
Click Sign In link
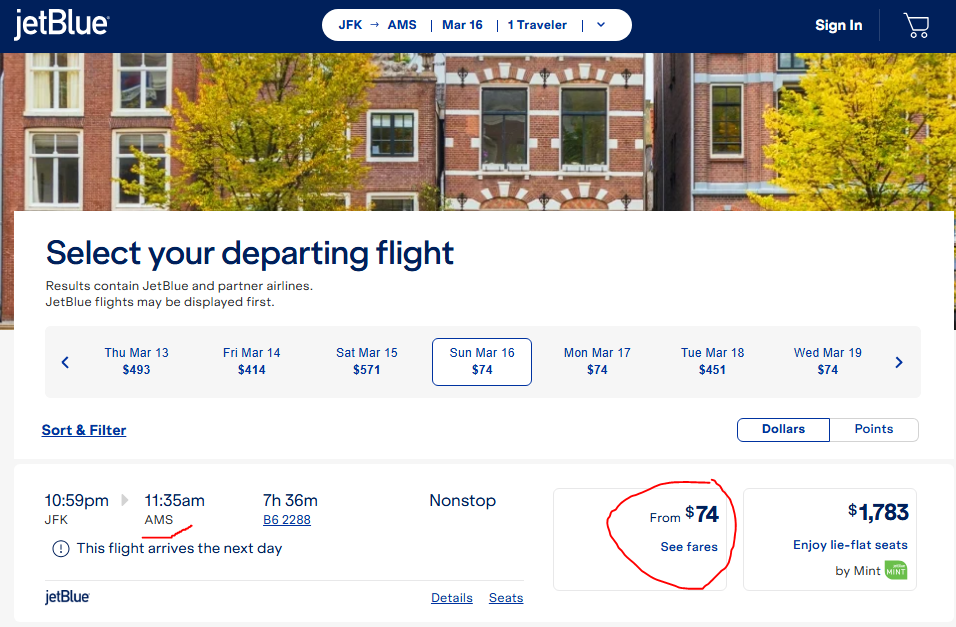pos(838,25)
